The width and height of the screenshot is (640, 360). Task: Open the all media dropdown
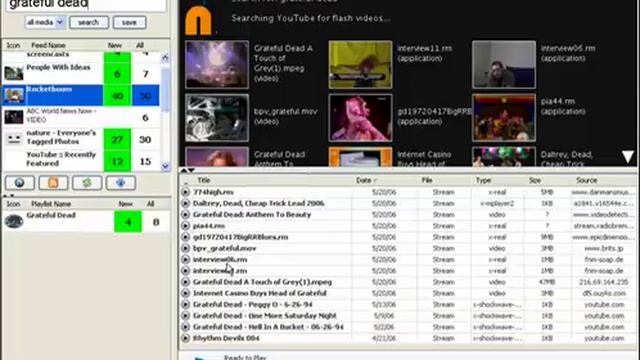[45, 22]
